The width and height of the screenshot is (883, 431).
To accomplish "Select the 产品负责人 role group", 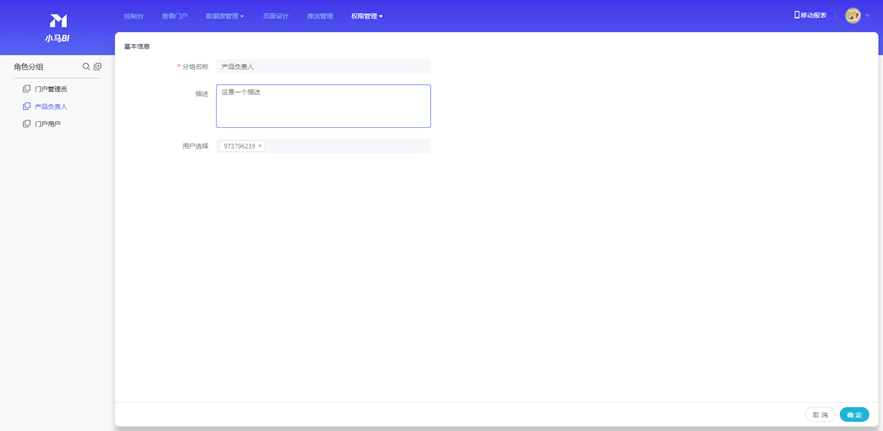I will point(51,107).
